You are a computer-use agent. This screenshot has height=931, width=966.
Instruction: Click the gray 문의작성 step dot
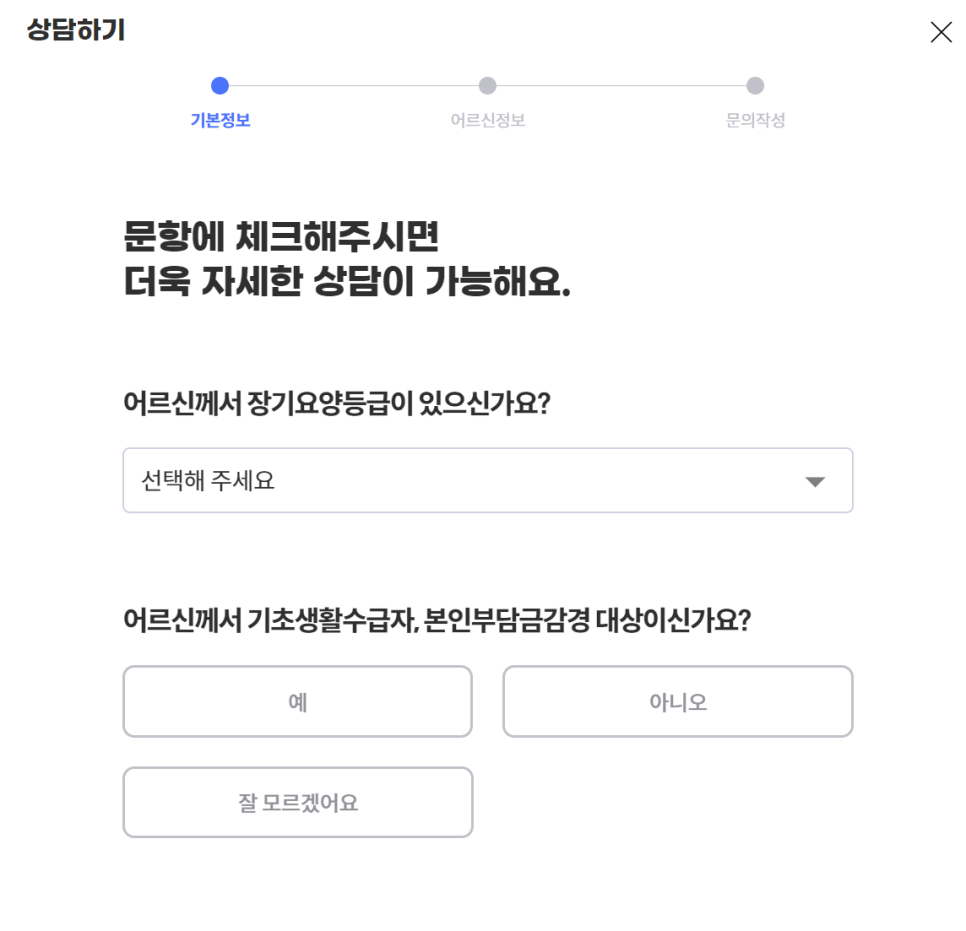coord(755,86)
